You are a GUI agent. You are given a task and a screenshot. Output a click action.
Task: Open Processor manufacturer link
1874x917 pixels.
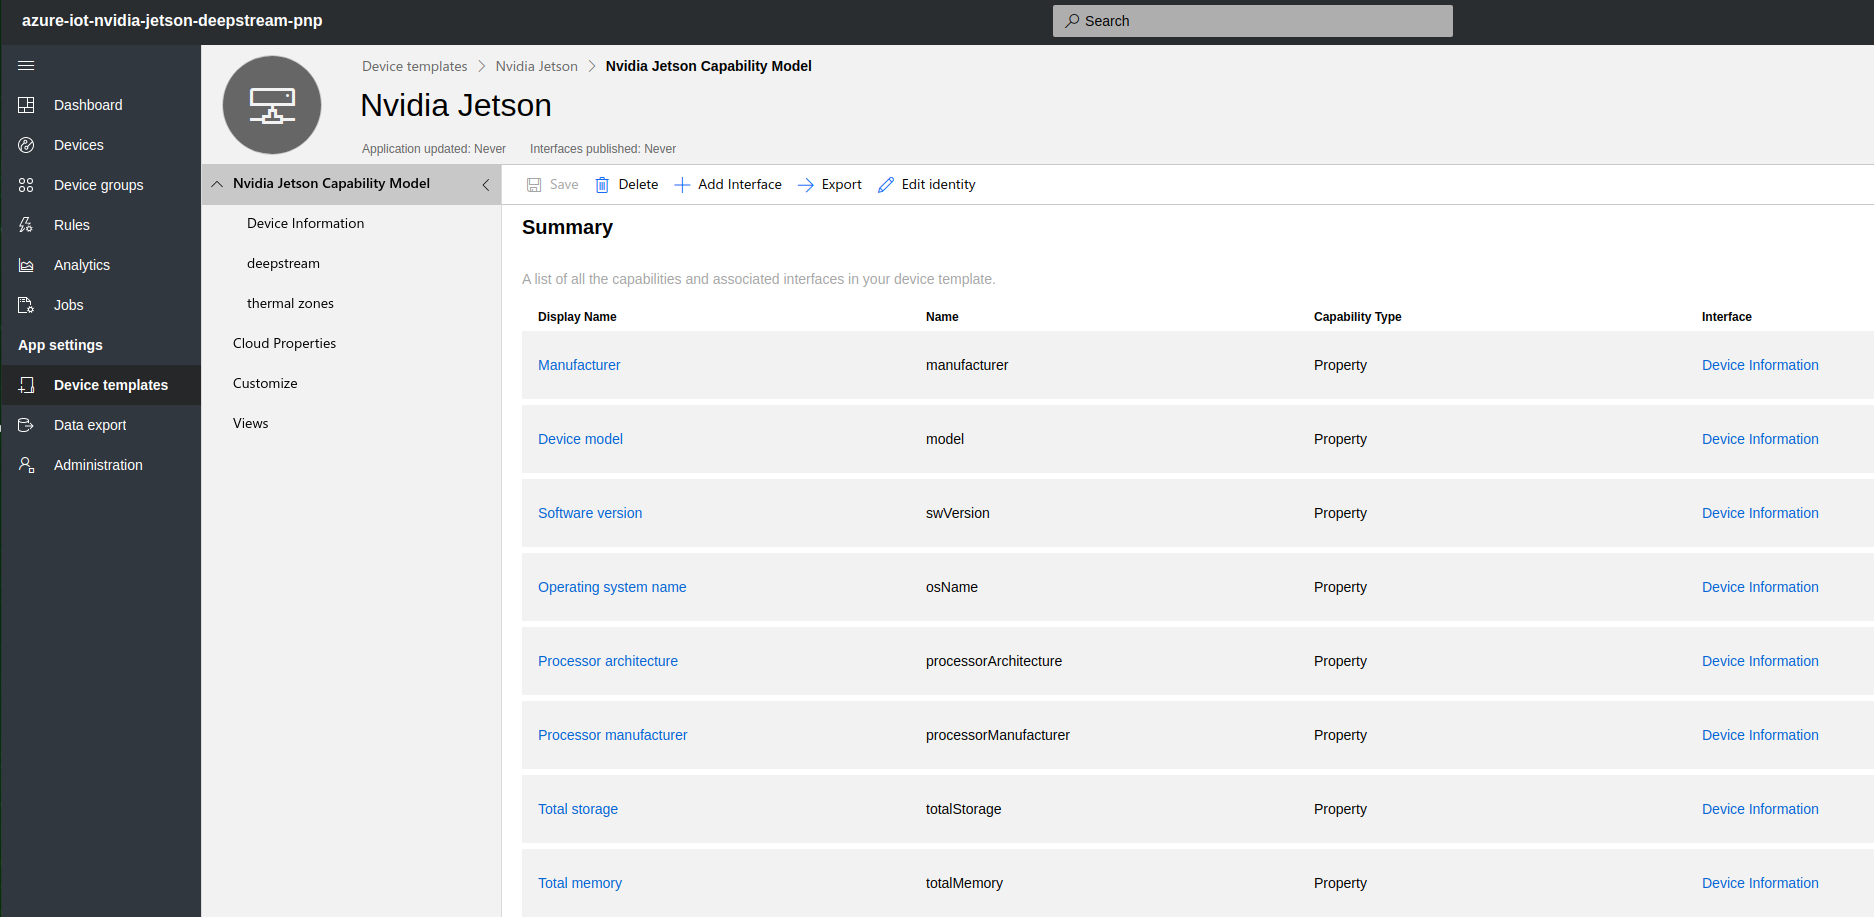tap(613, 735)
